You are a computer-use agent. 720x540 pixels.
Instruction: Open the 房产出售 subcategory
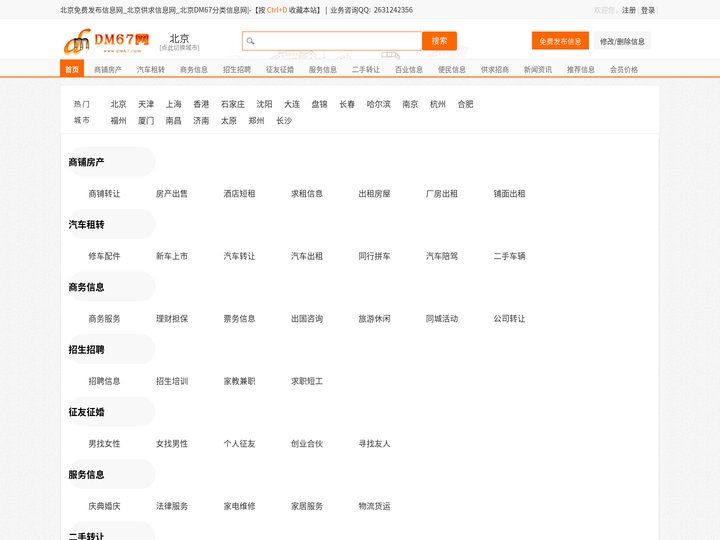172,194
